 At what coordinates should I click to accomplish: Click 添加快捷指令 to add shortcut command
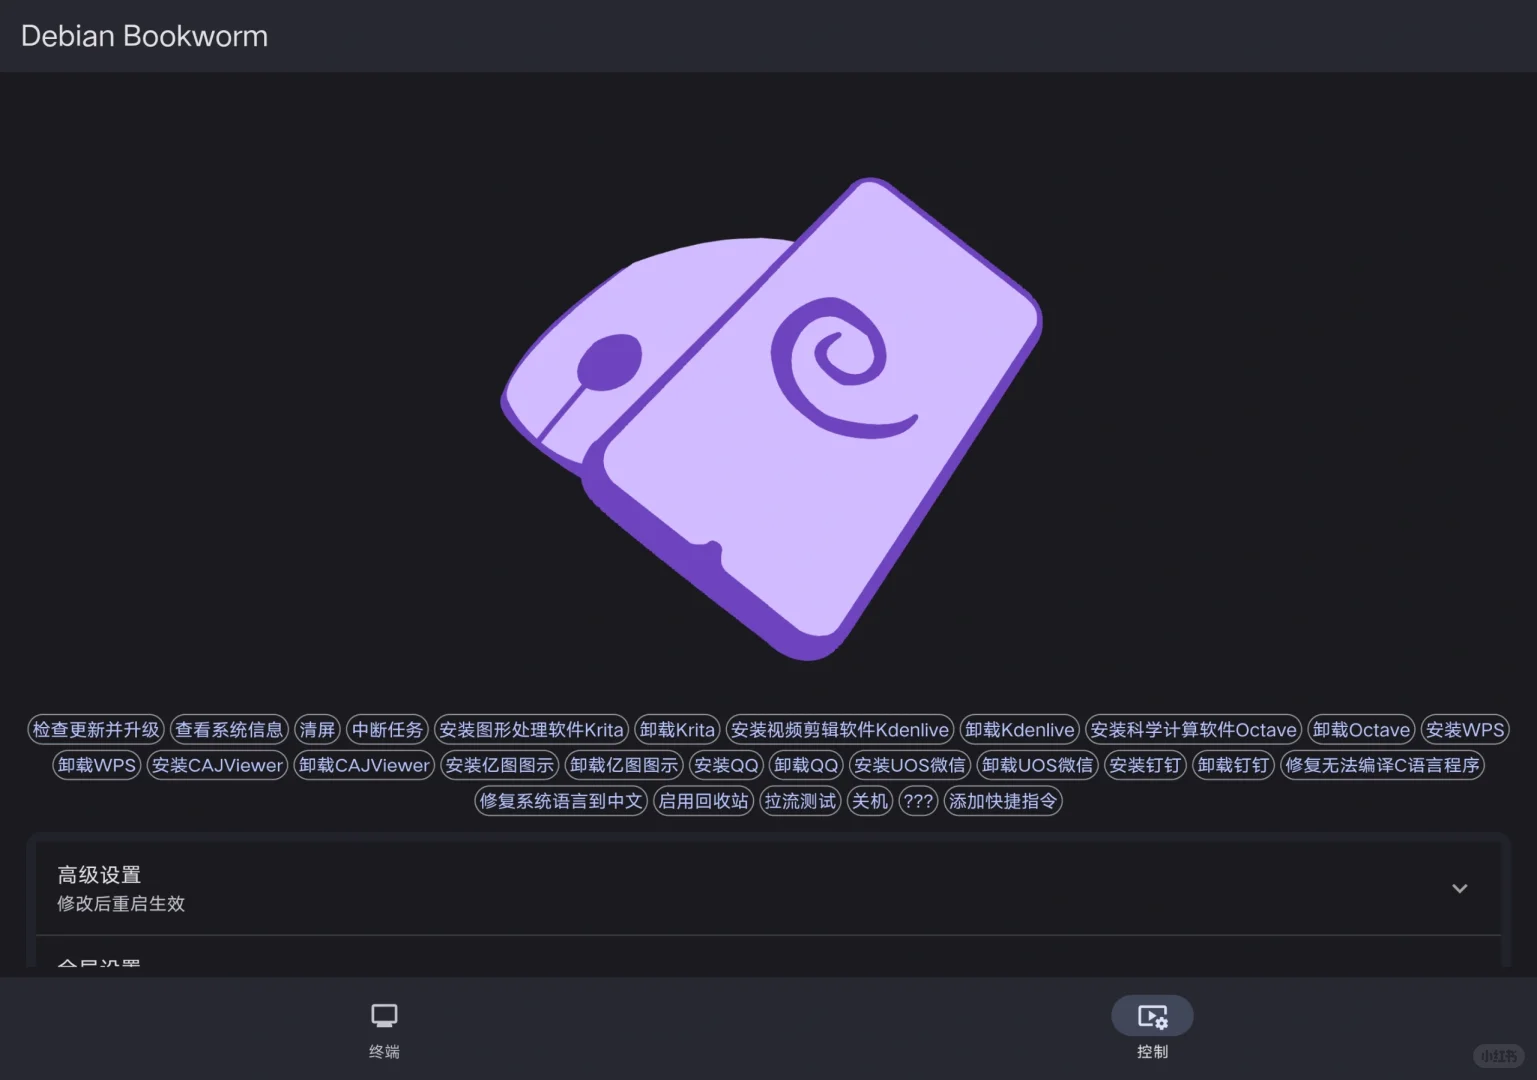click(x=1003, y=801)
